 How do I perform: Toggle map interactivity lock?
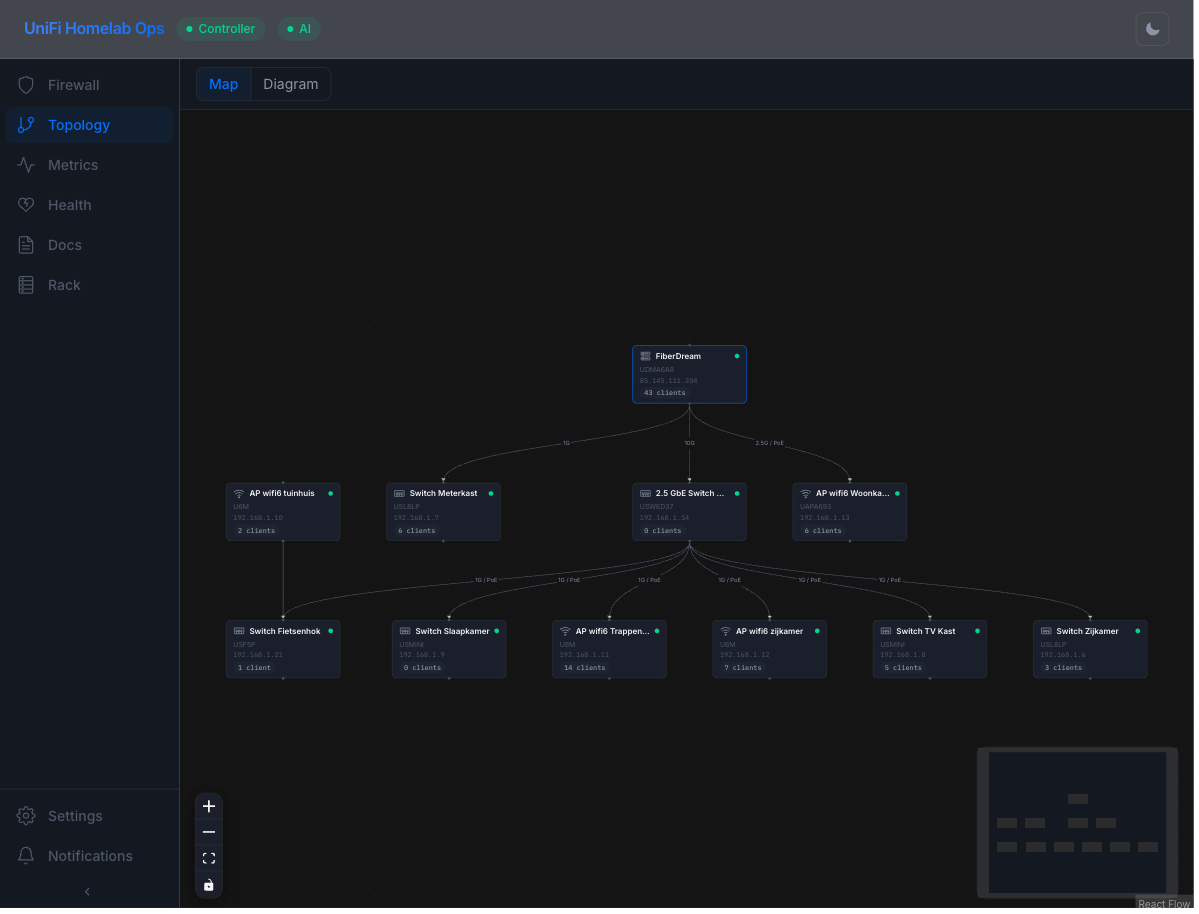pos(208,885)
